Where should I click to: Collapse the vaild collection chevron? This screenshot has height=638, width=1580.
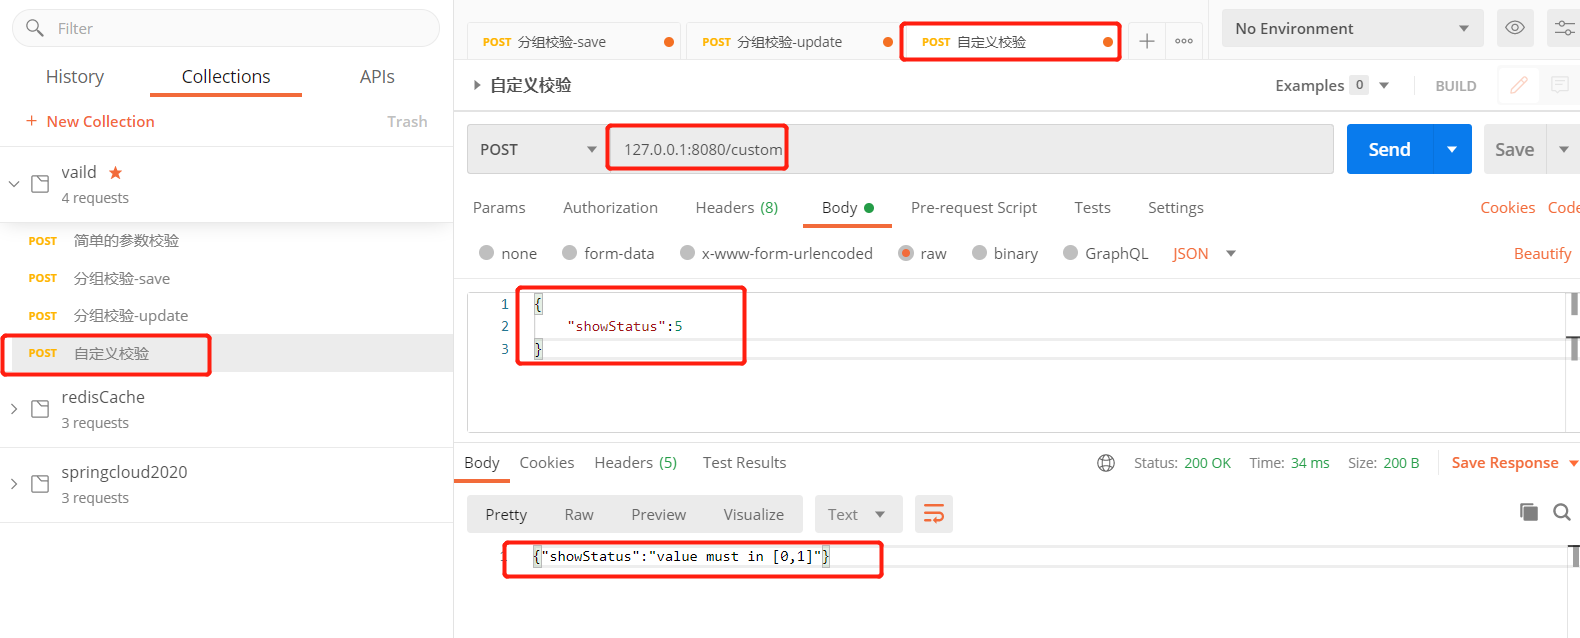click(x=14, y=184)
